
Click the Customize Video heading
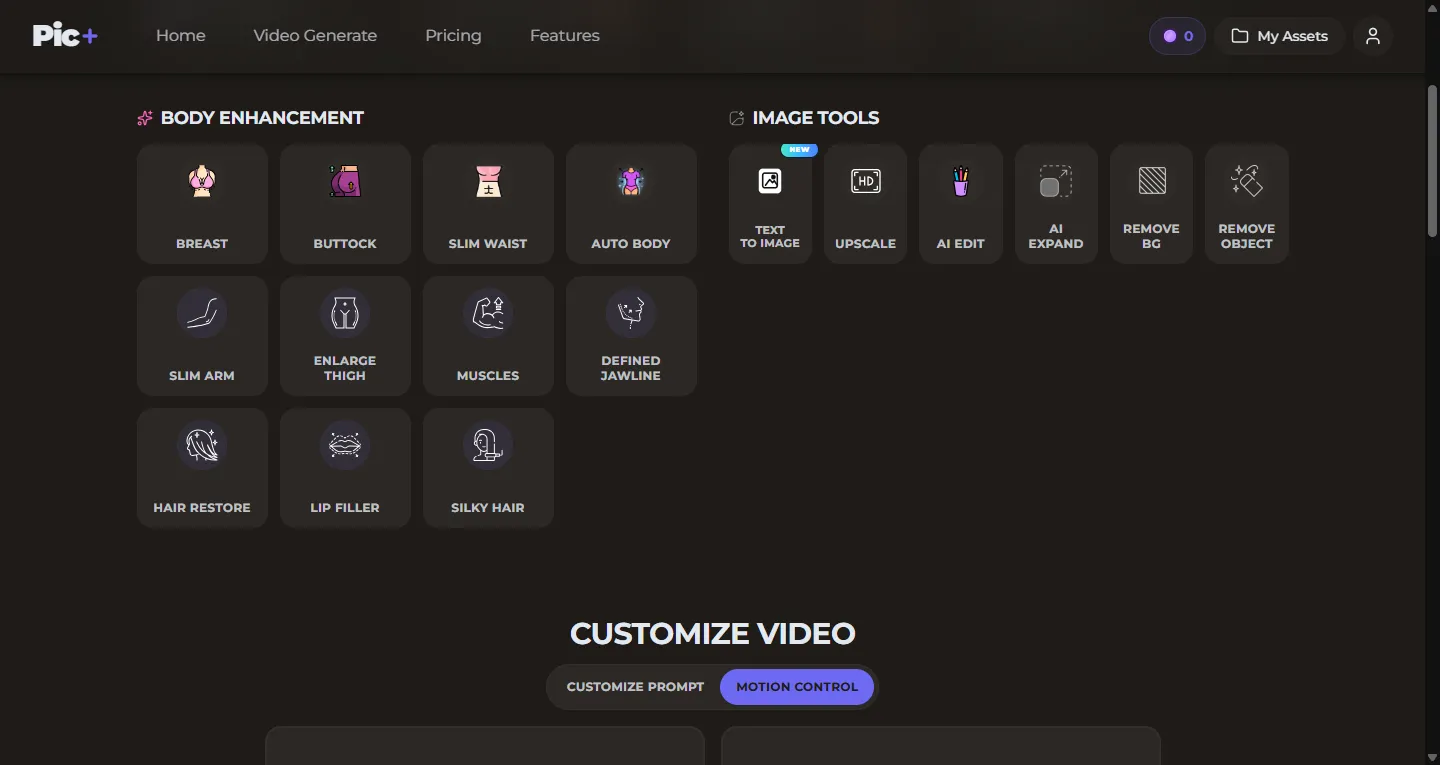(713, 634)
